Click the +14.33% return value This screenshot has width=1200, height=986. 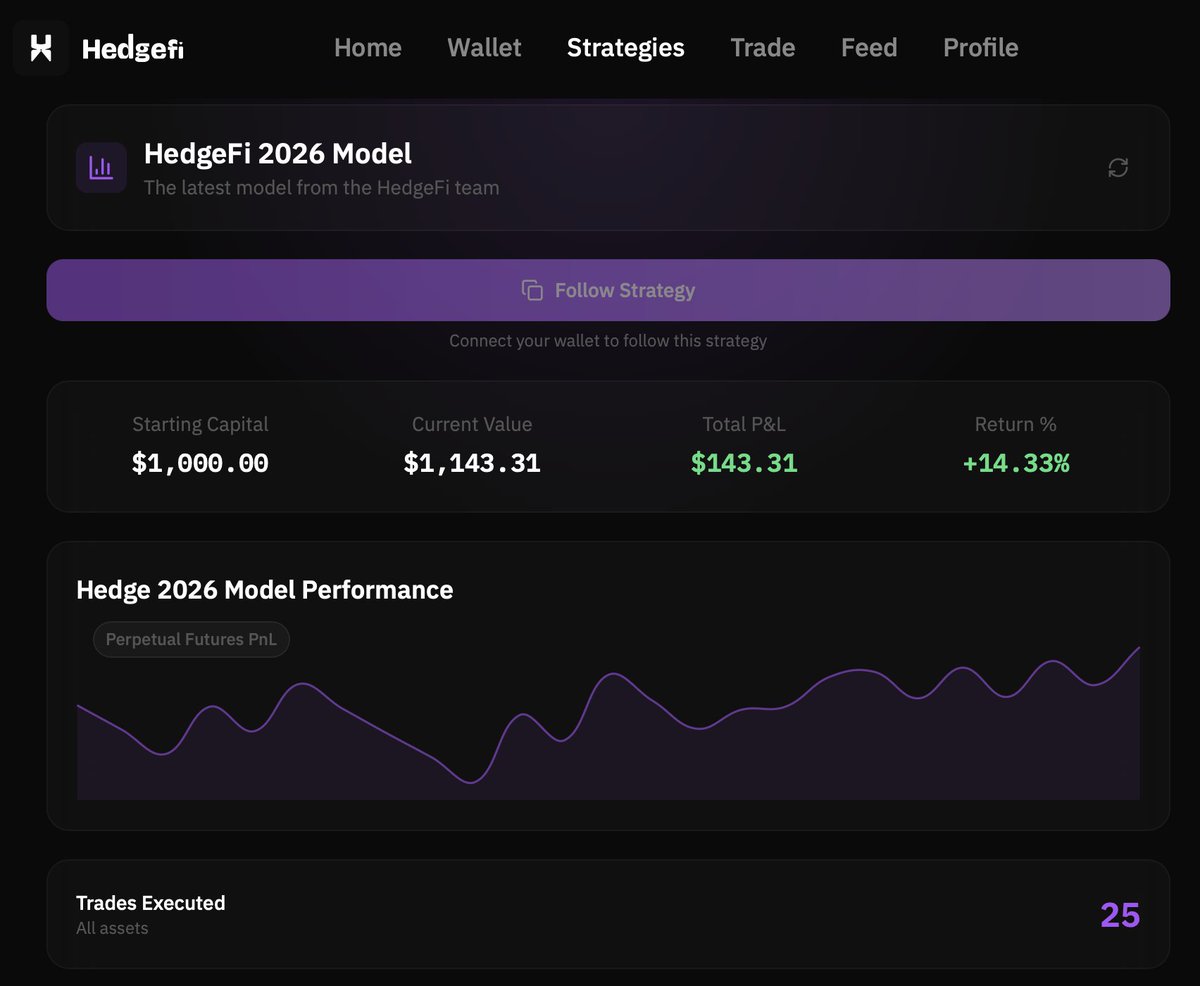[1016, 463]
